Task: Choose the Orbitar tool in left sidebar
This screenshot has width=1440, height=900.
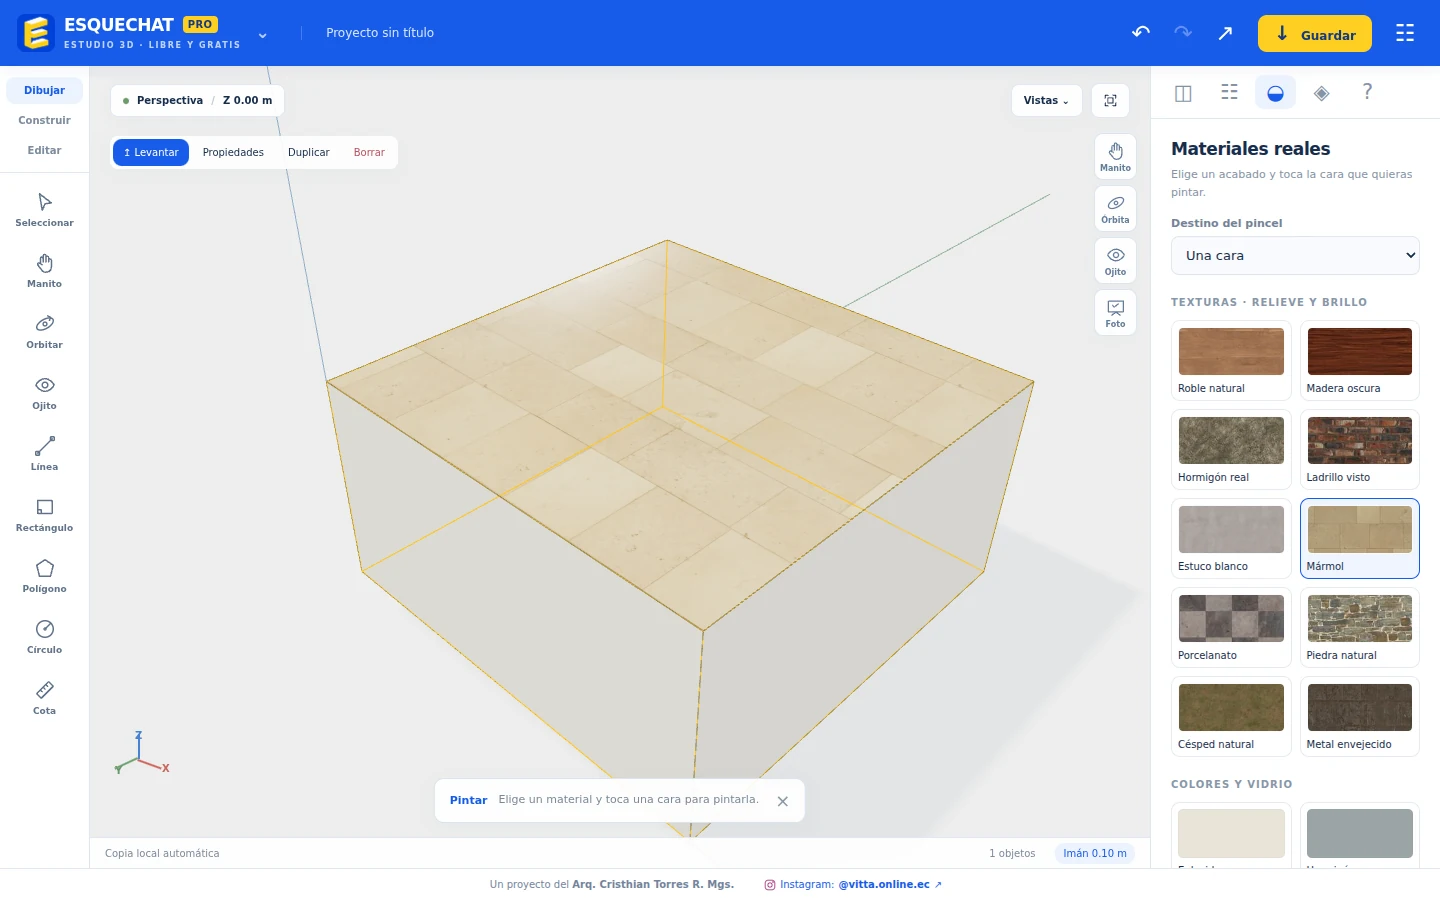Action: pyautogui.click(x=44, y=332)
